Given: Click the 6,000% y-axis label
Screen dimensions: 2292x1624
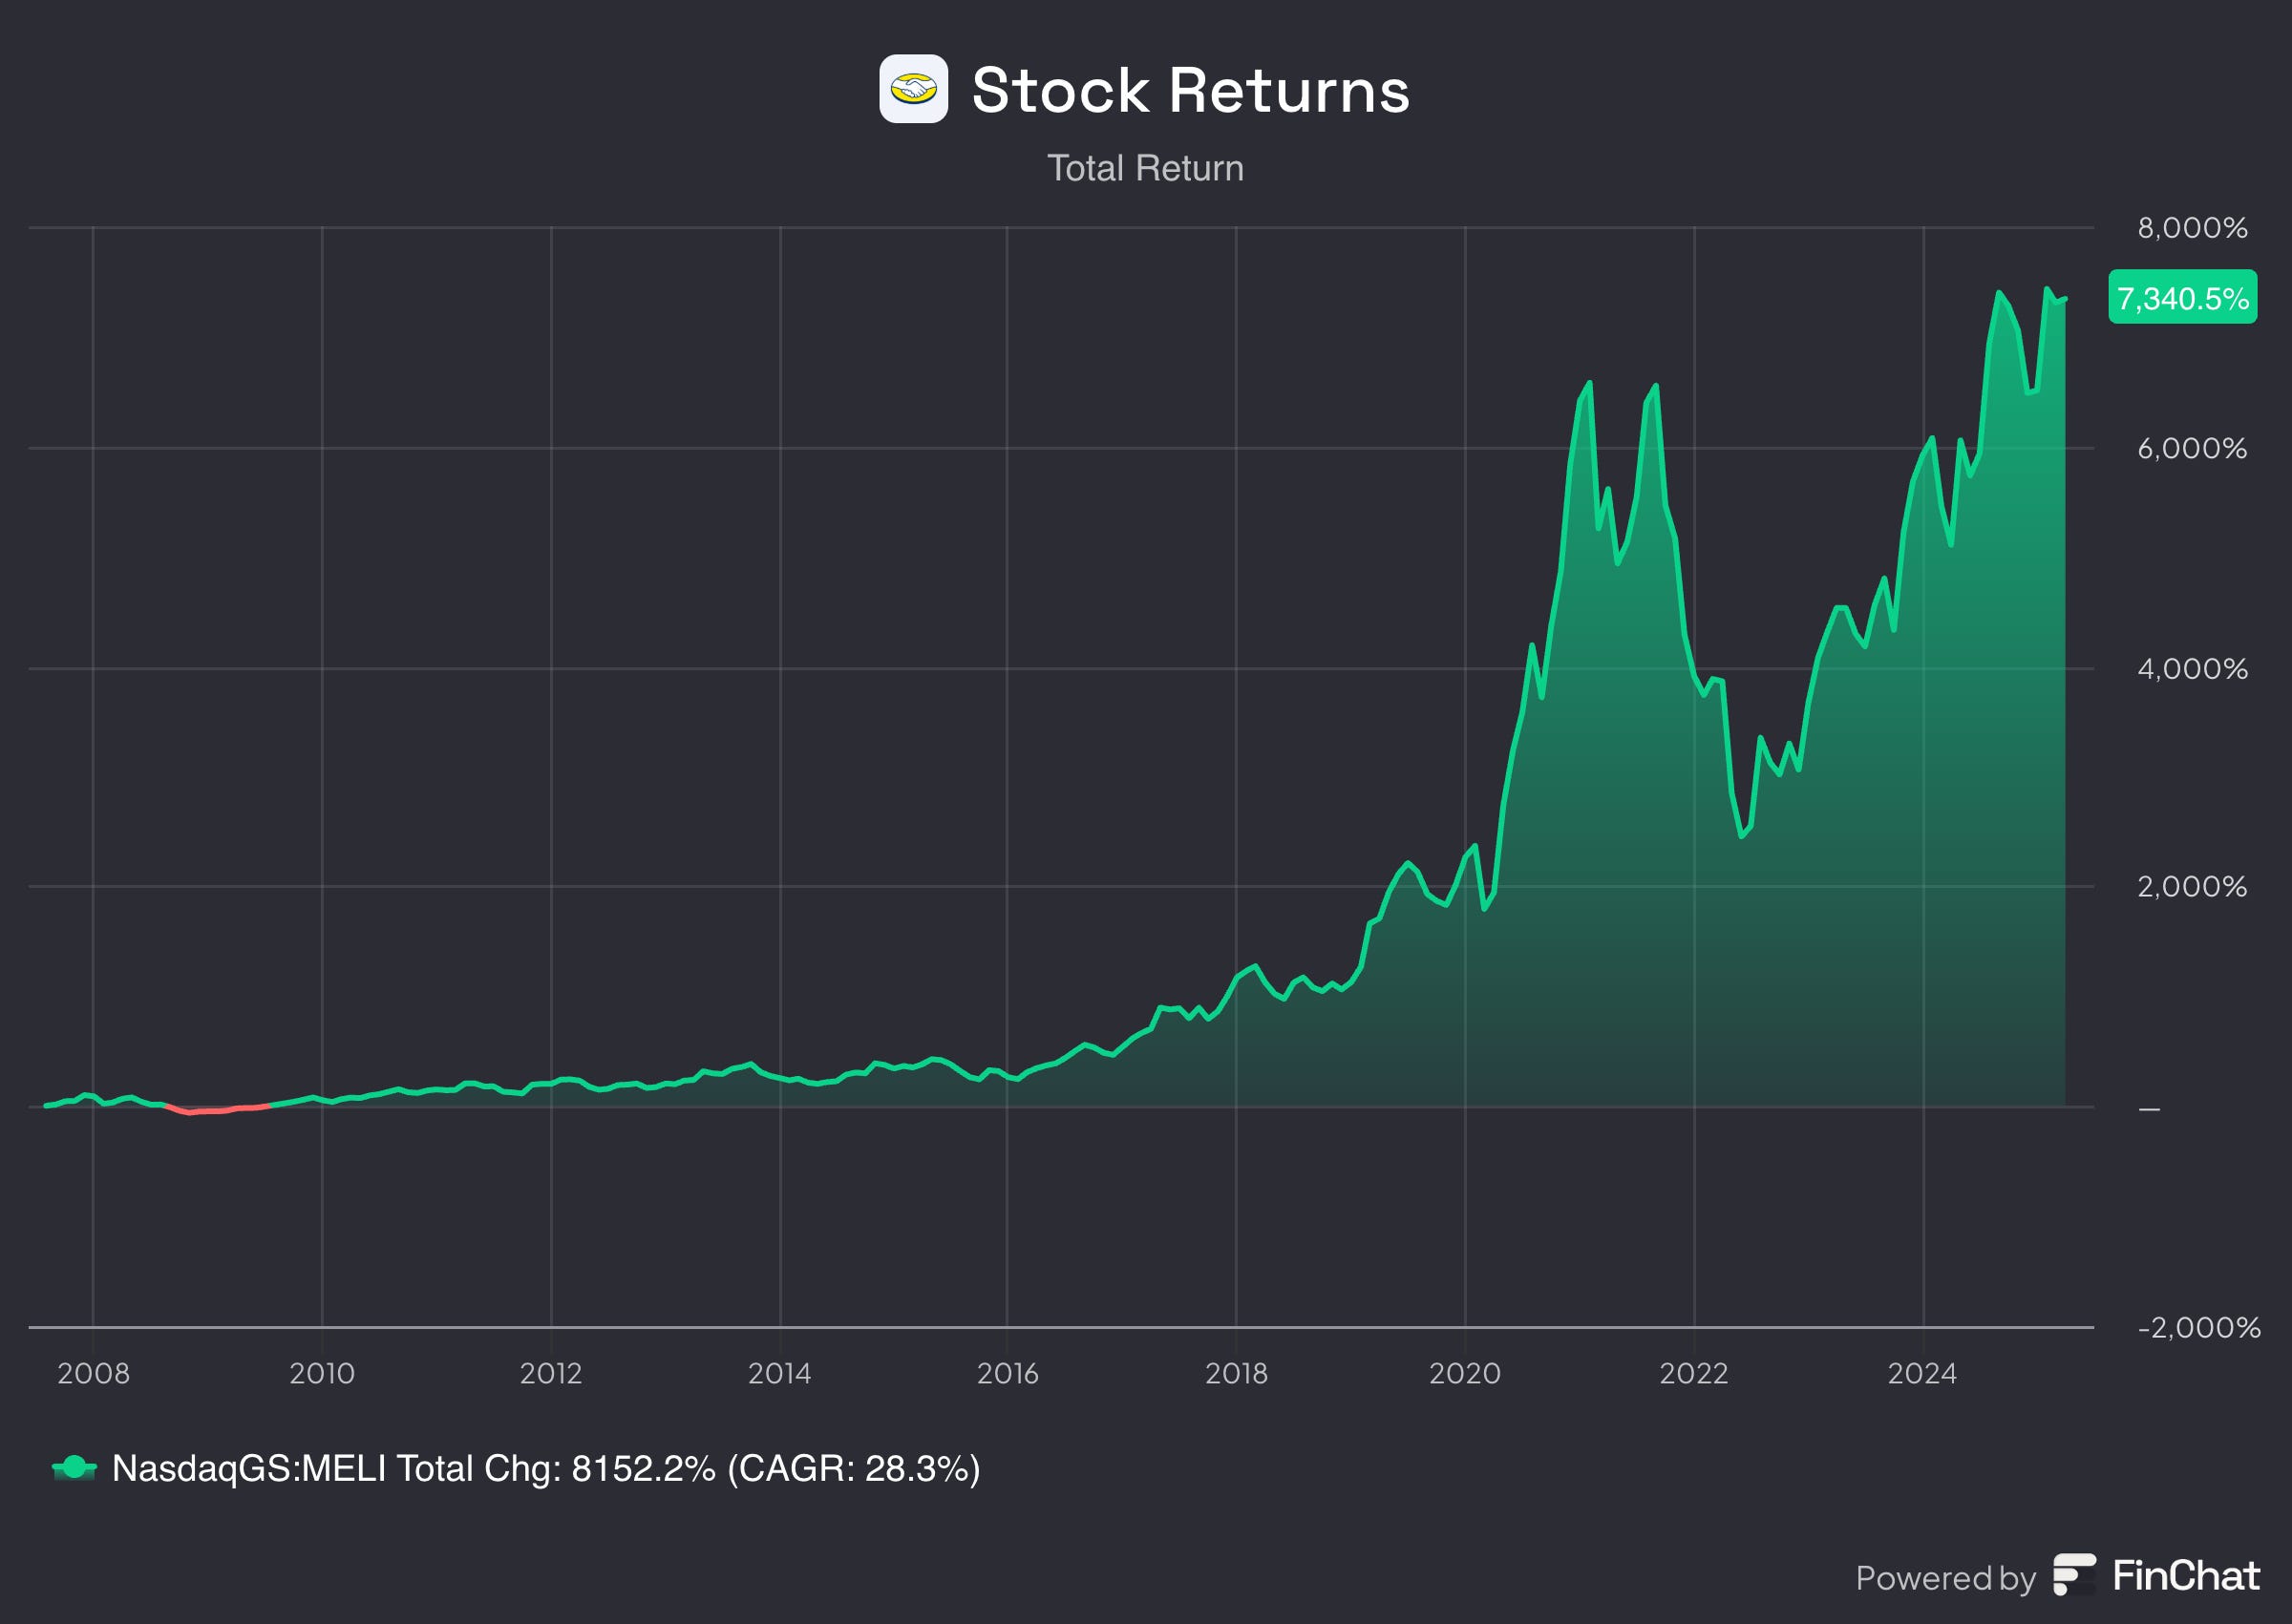Looking at the screenshot, I should (2192, 448).
